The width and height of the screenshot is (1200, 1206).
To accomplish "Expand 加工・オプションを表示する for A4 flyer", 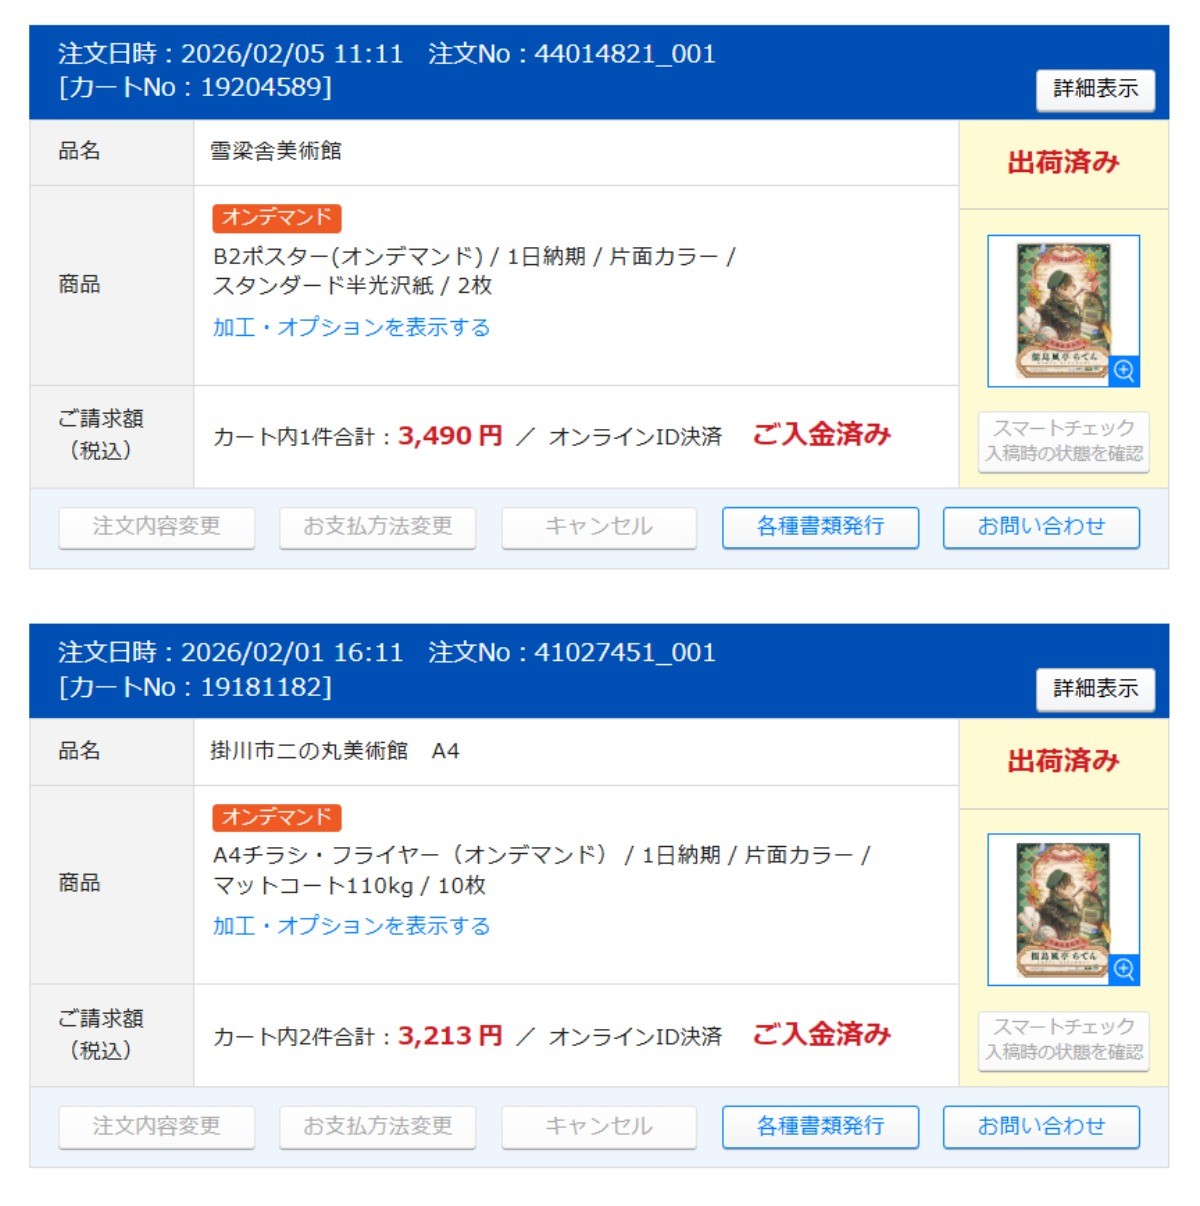I will [351, 926].
